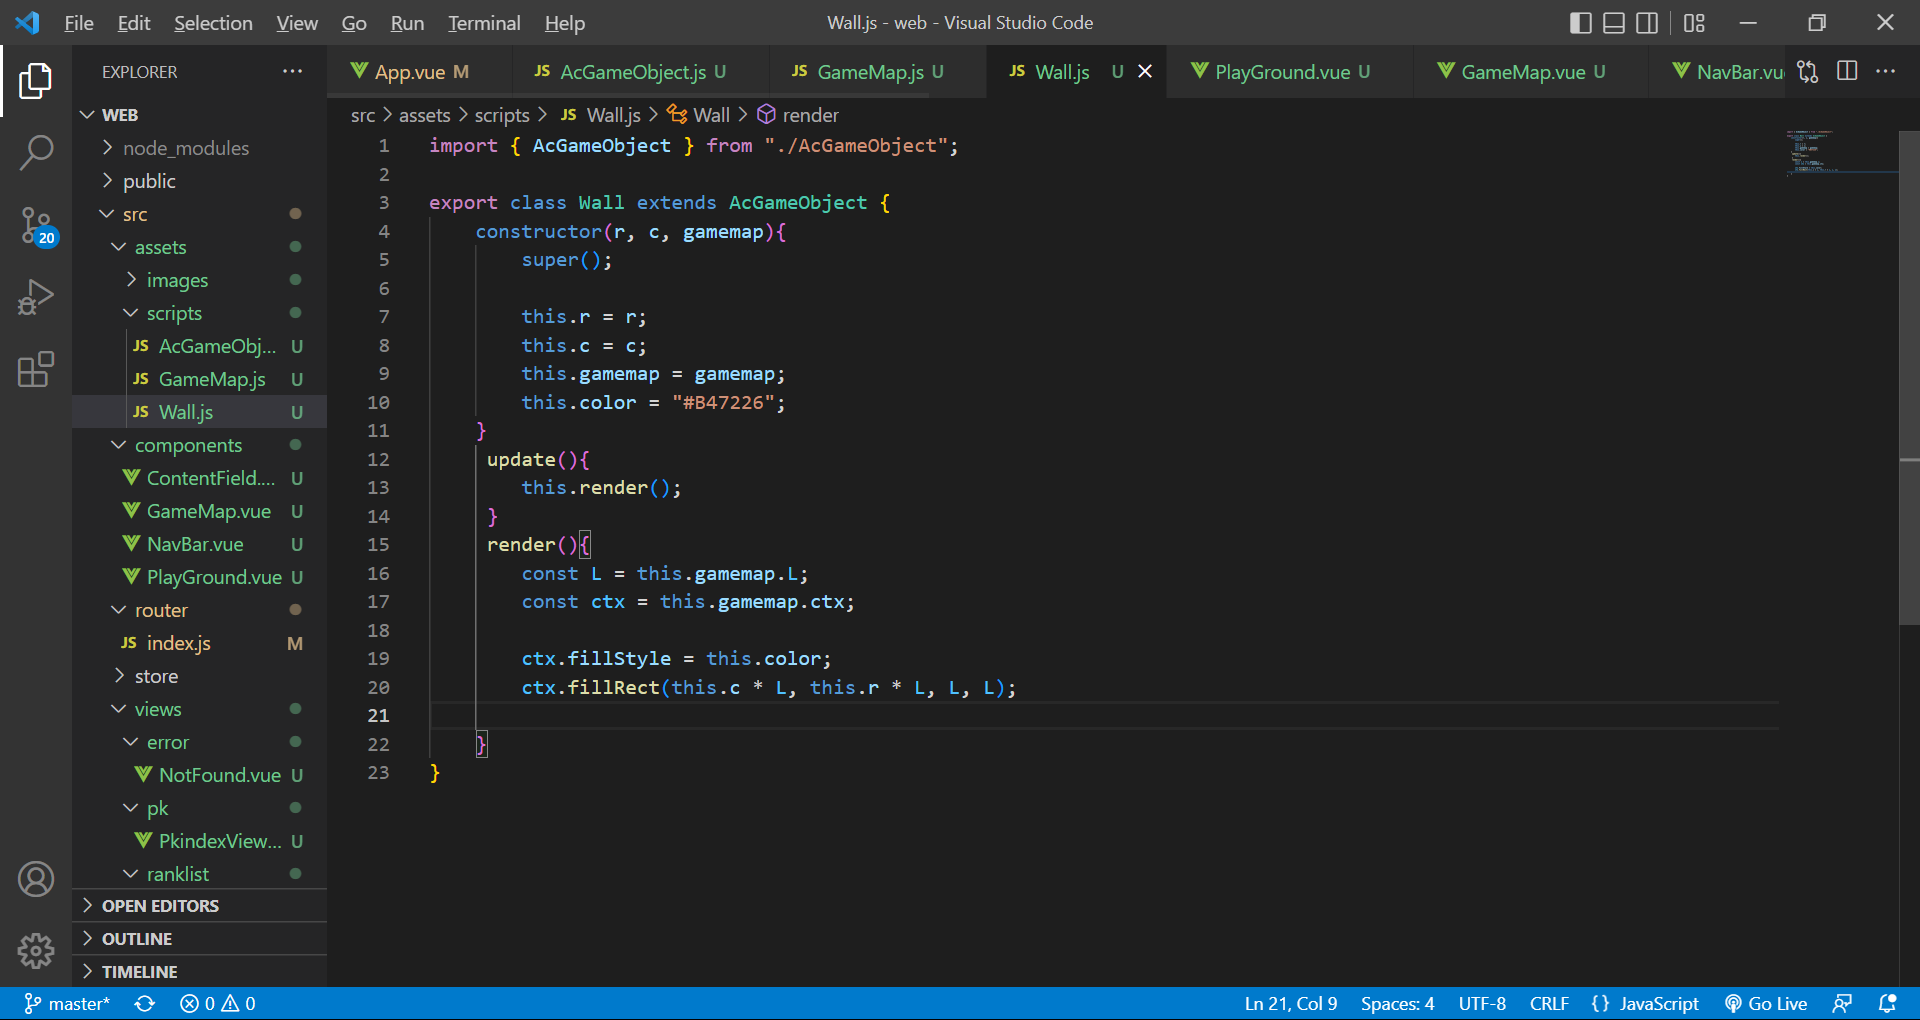
Task: Open notifications bell in status bar
Action: point(1888,1003)
